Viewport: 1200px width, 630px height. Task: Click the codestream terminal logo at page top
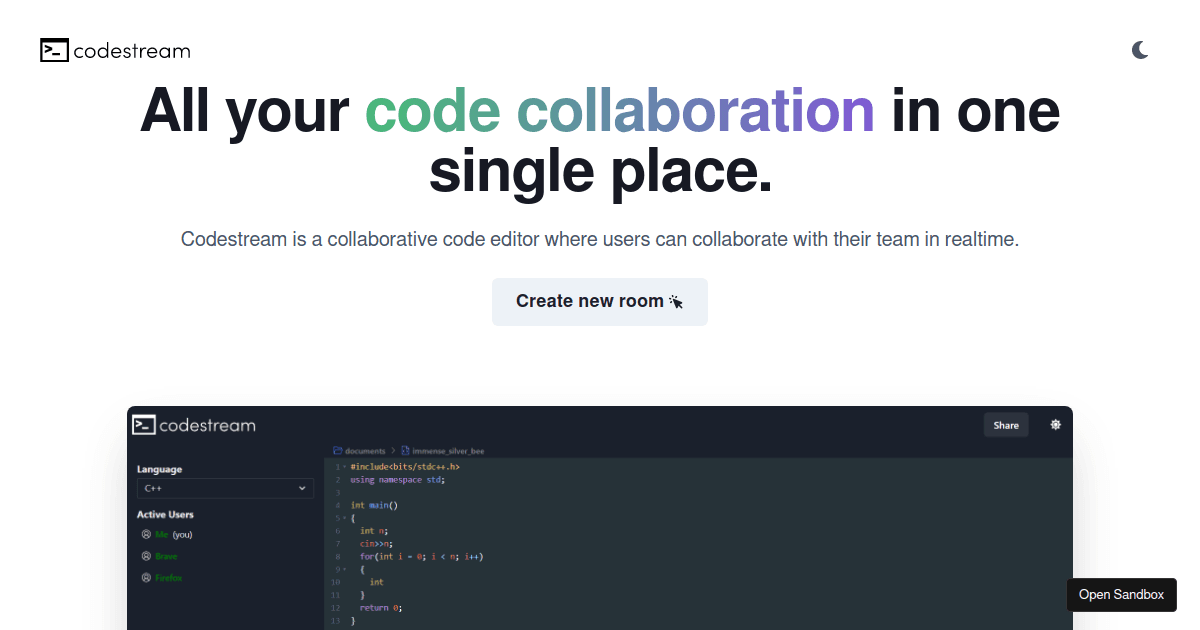tap(55, 50)
